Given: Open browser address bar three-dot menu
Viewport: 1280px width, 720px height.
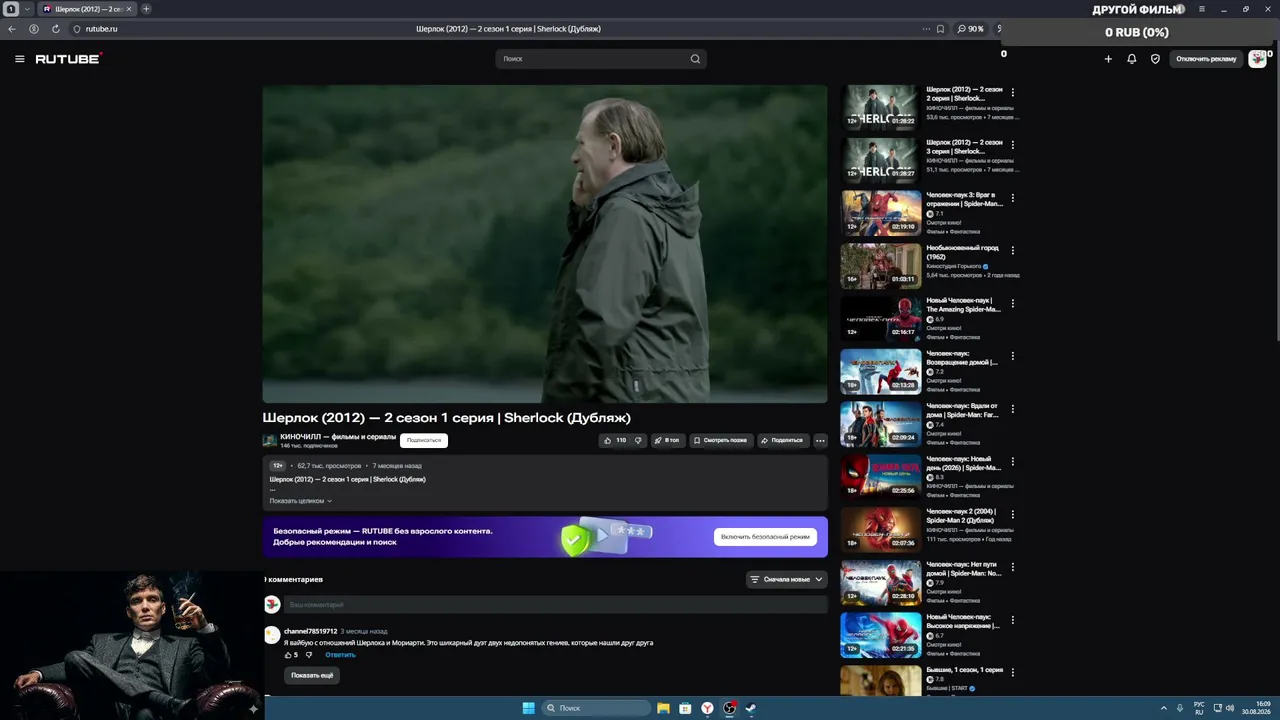Looking at the screenshot, I should (926, 29).
